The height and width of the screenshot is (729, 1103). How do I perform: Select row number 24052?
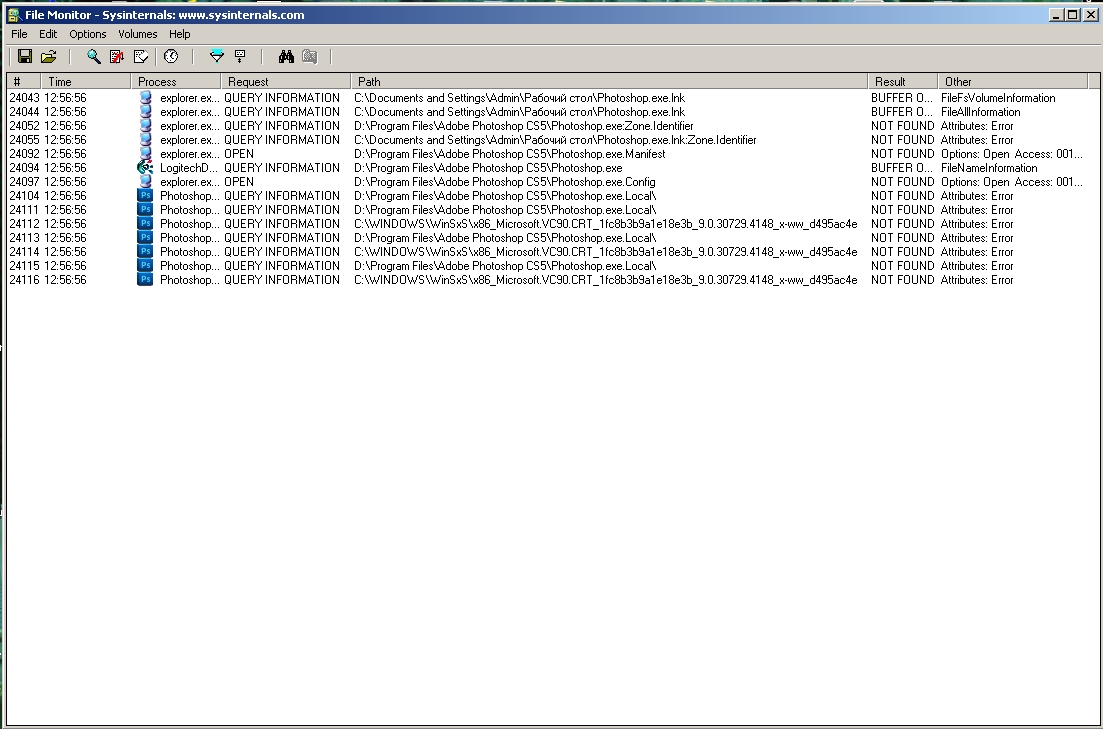coord(24,126)
